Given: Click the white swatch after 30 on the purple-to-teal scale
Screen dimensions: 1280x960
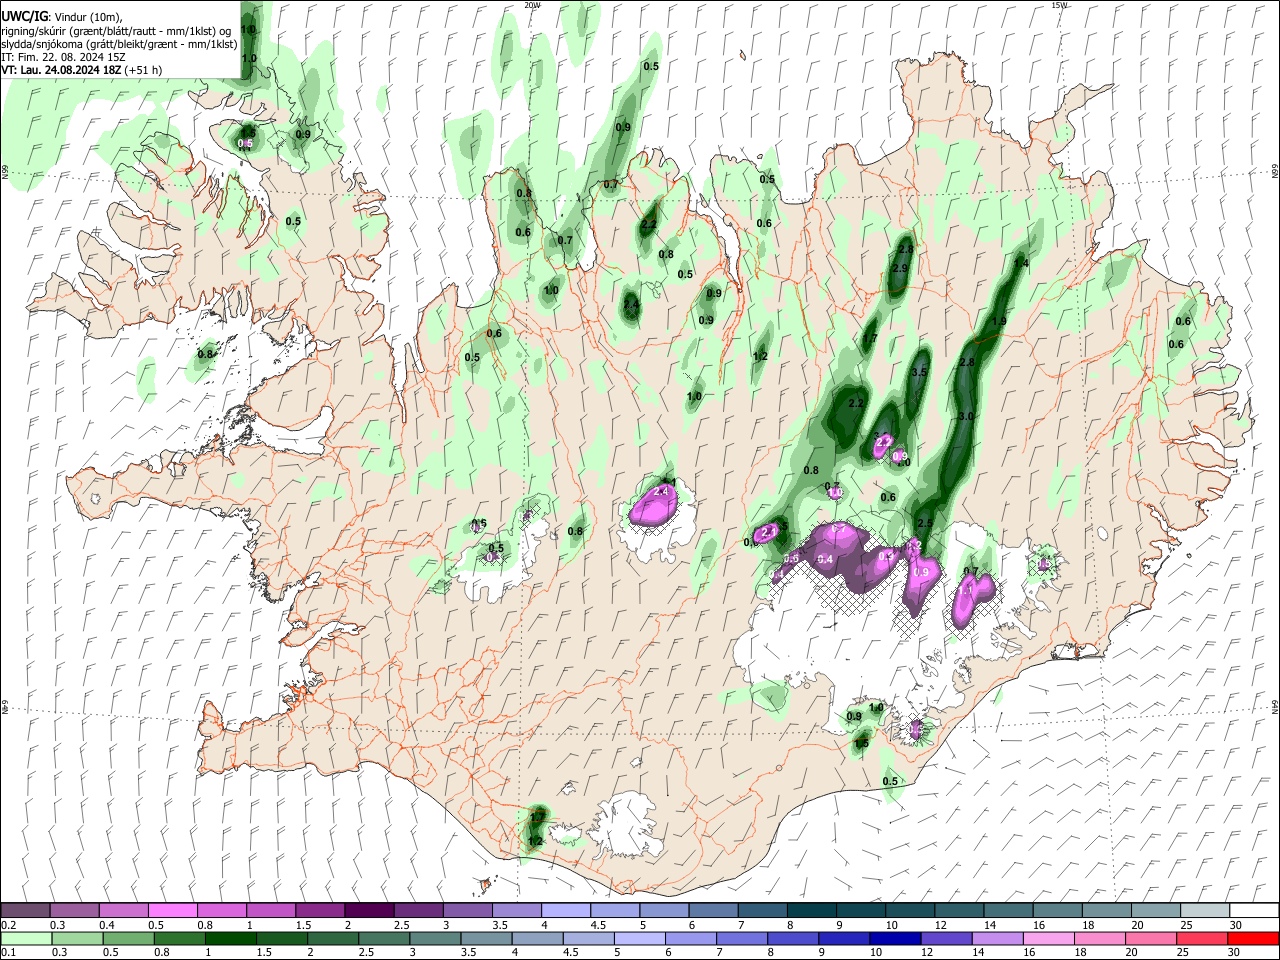Looking at the screenshot, I should coord(1255,910).
